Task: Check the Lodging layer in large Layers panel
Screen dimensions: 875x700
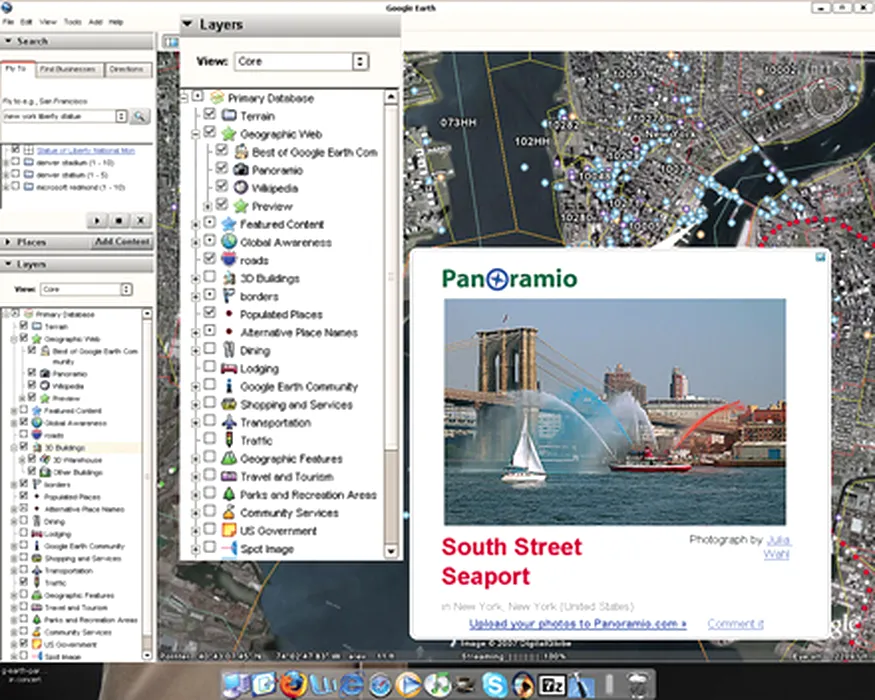Action: tap(209, 369)
